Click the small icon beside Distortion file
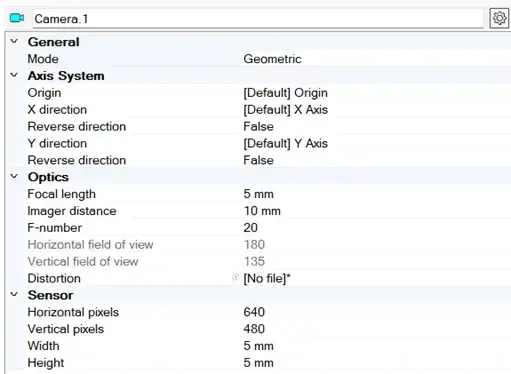Viewport: 511px width, 374px height. click(235, 277)
